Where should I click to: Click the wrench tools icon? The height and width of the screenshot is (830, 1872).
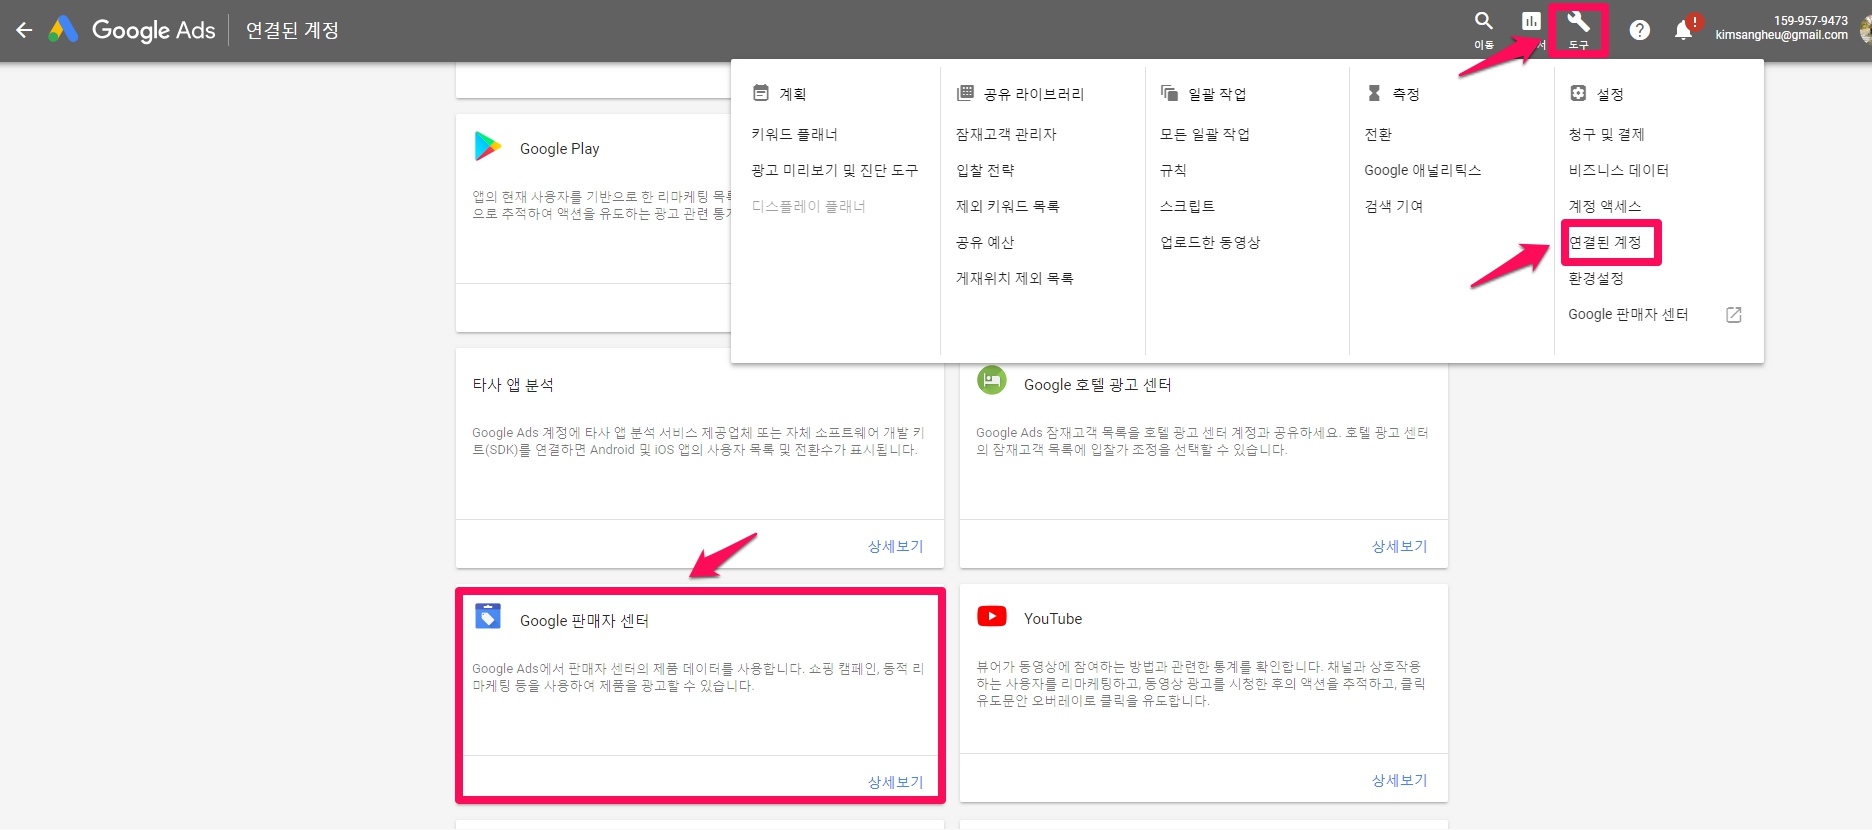(x=1578, y=24)
